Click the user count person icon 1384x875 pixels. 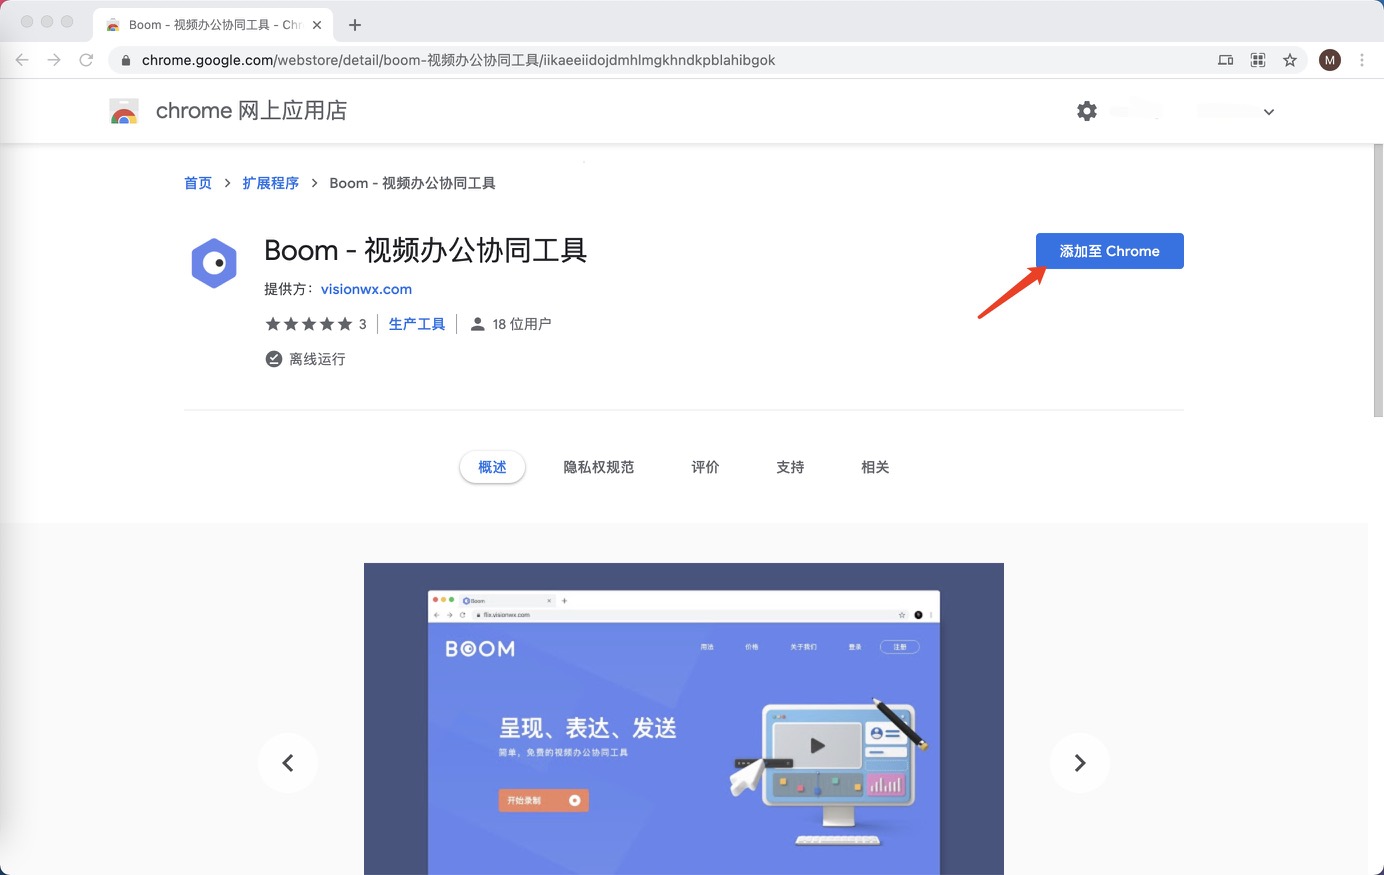(x=478, y=324)
